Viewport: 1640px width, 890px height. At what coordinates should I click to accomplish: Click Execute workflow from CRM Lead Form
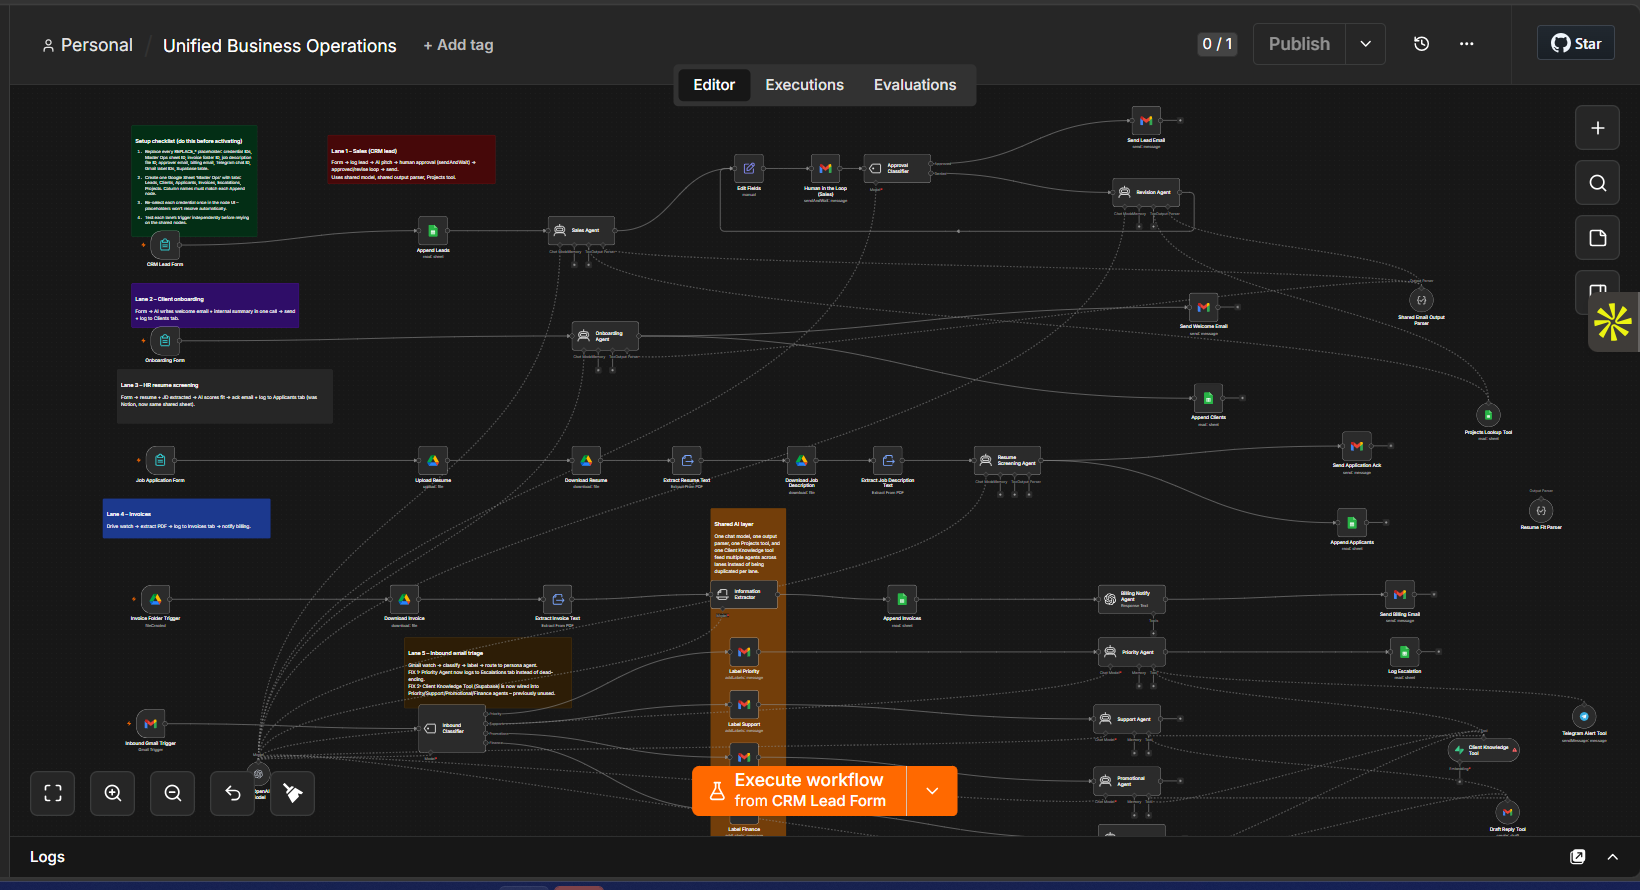[x=800, y=791]
